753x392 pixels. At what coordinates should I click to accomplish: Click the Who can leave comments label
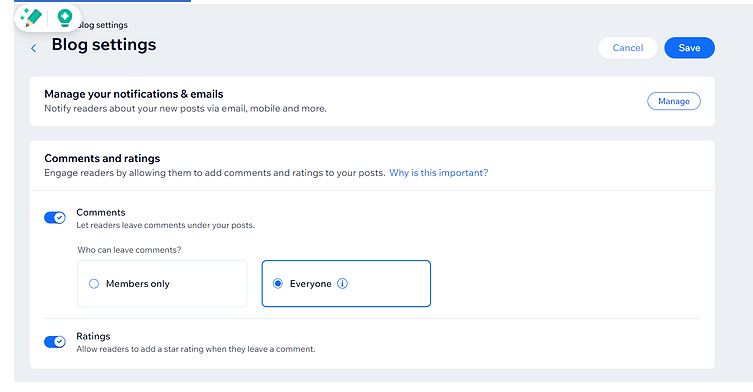pyautogui.click(x=129, y=250)
